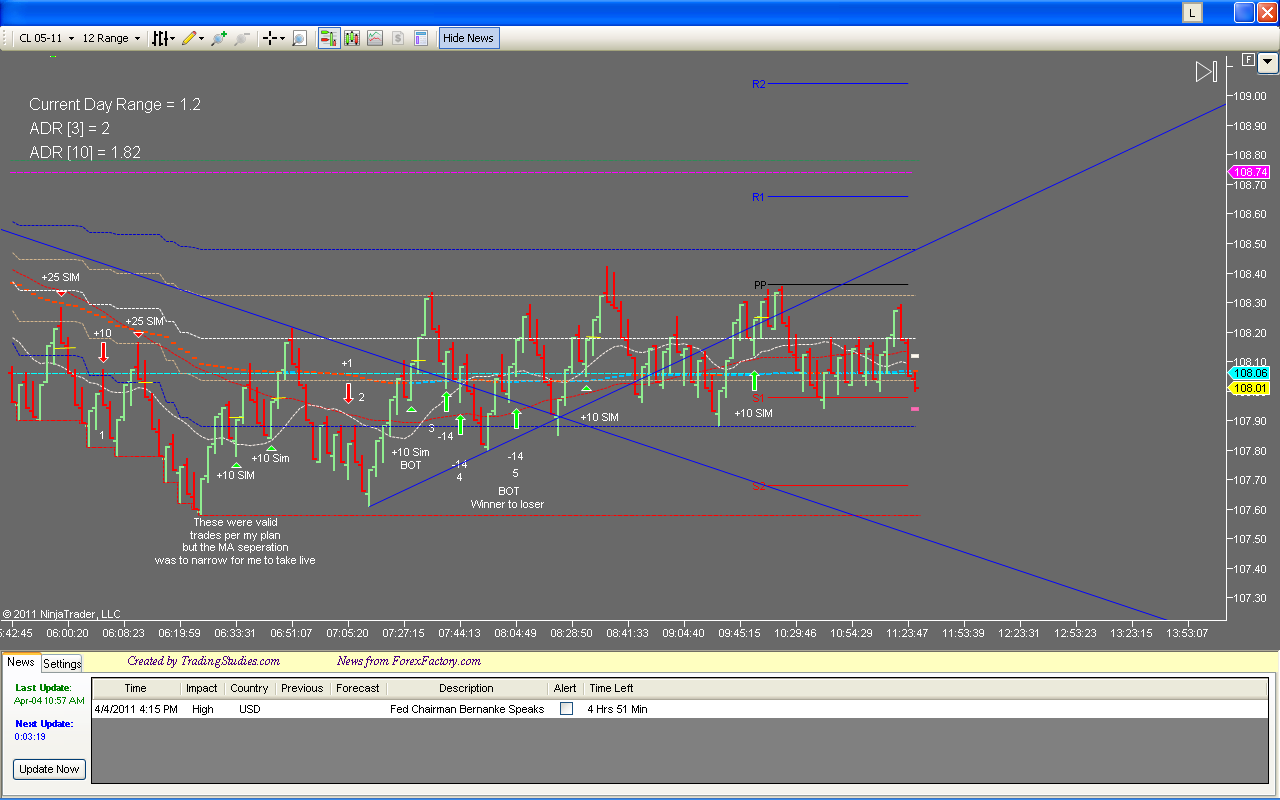The image size is (1280, 800).
Task: Expand the drawing tools dropdown arrow
Action: tap(202, 38)
